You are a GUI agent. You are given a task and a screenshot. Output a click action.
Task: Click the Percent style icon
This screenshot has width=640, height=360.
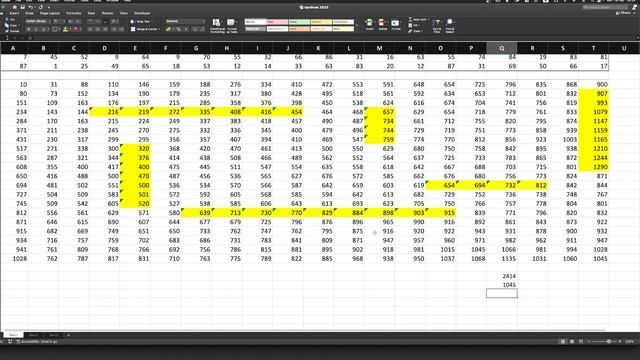tap(178, 29)
